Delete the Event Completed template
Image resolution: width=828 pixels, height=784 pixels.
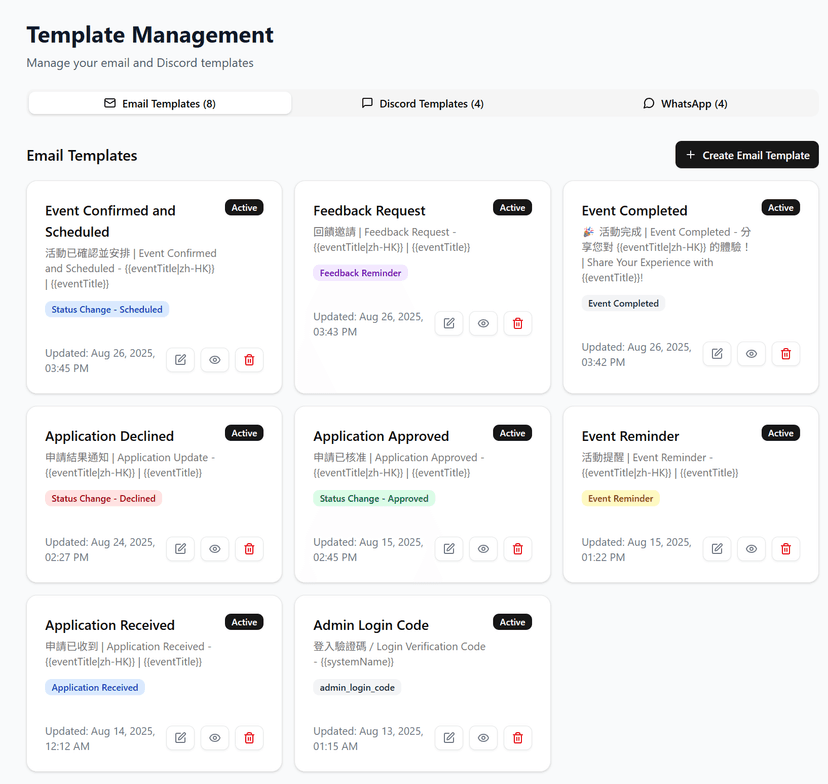(785, 353)
